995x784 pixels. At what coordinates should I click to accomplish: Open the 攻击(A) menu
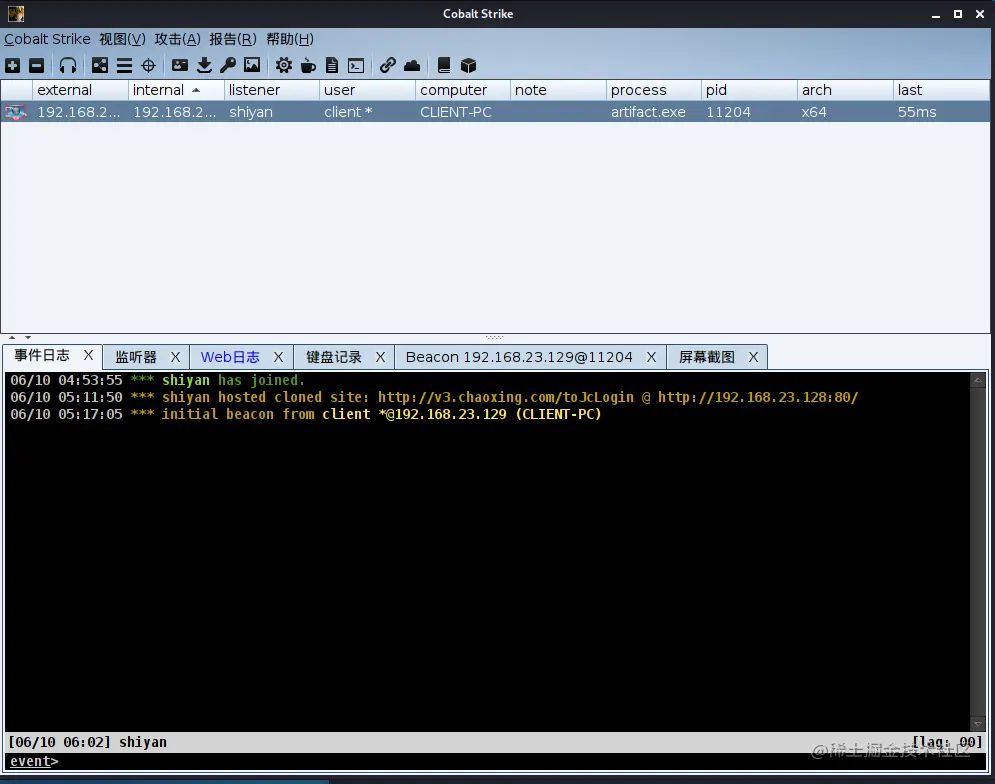pos(177,39)
